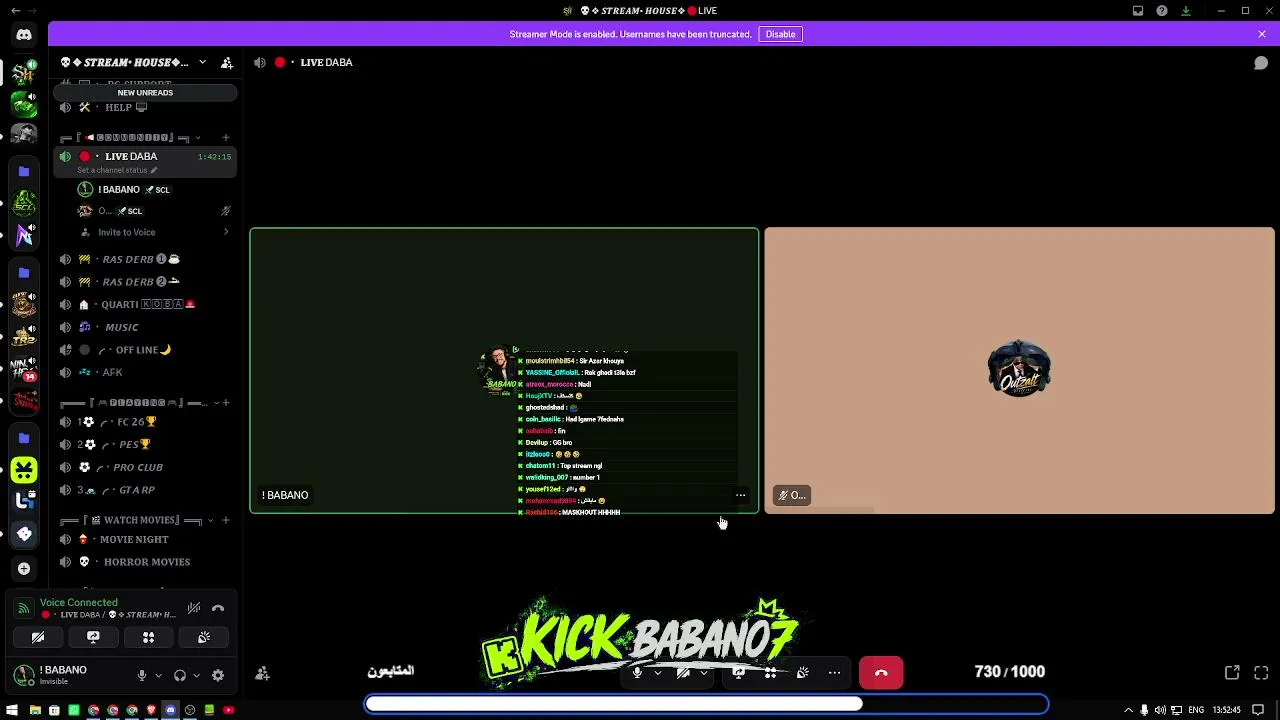The width and height of the screenshot is (1280, 720).
Task: Select the BABANO stream tile
Action: [504, 371]
